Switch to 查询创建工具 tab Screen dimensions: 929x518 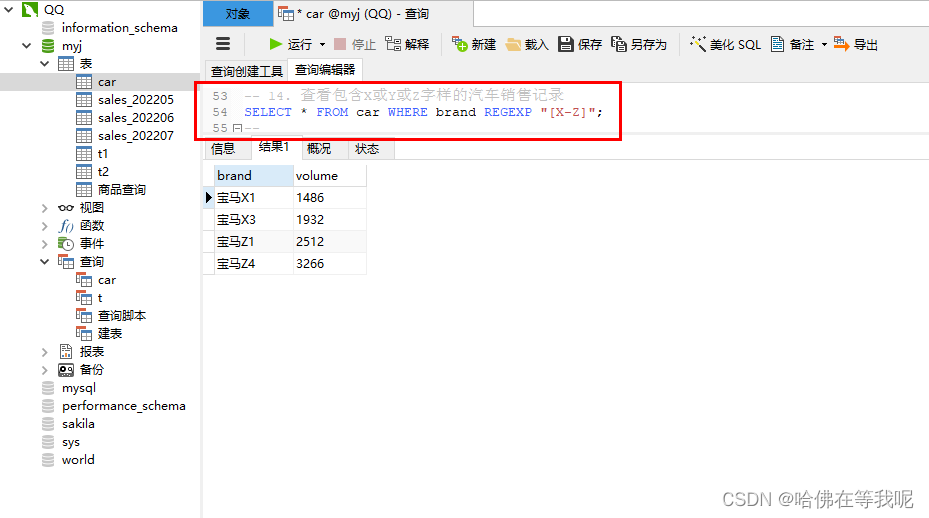pyautogui.click(x=246, y=71)
